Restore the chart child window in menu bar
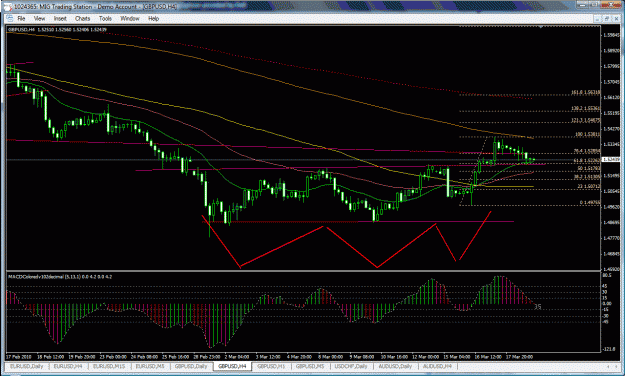Viewport: 625px width, 376px height. coord(606,18)
